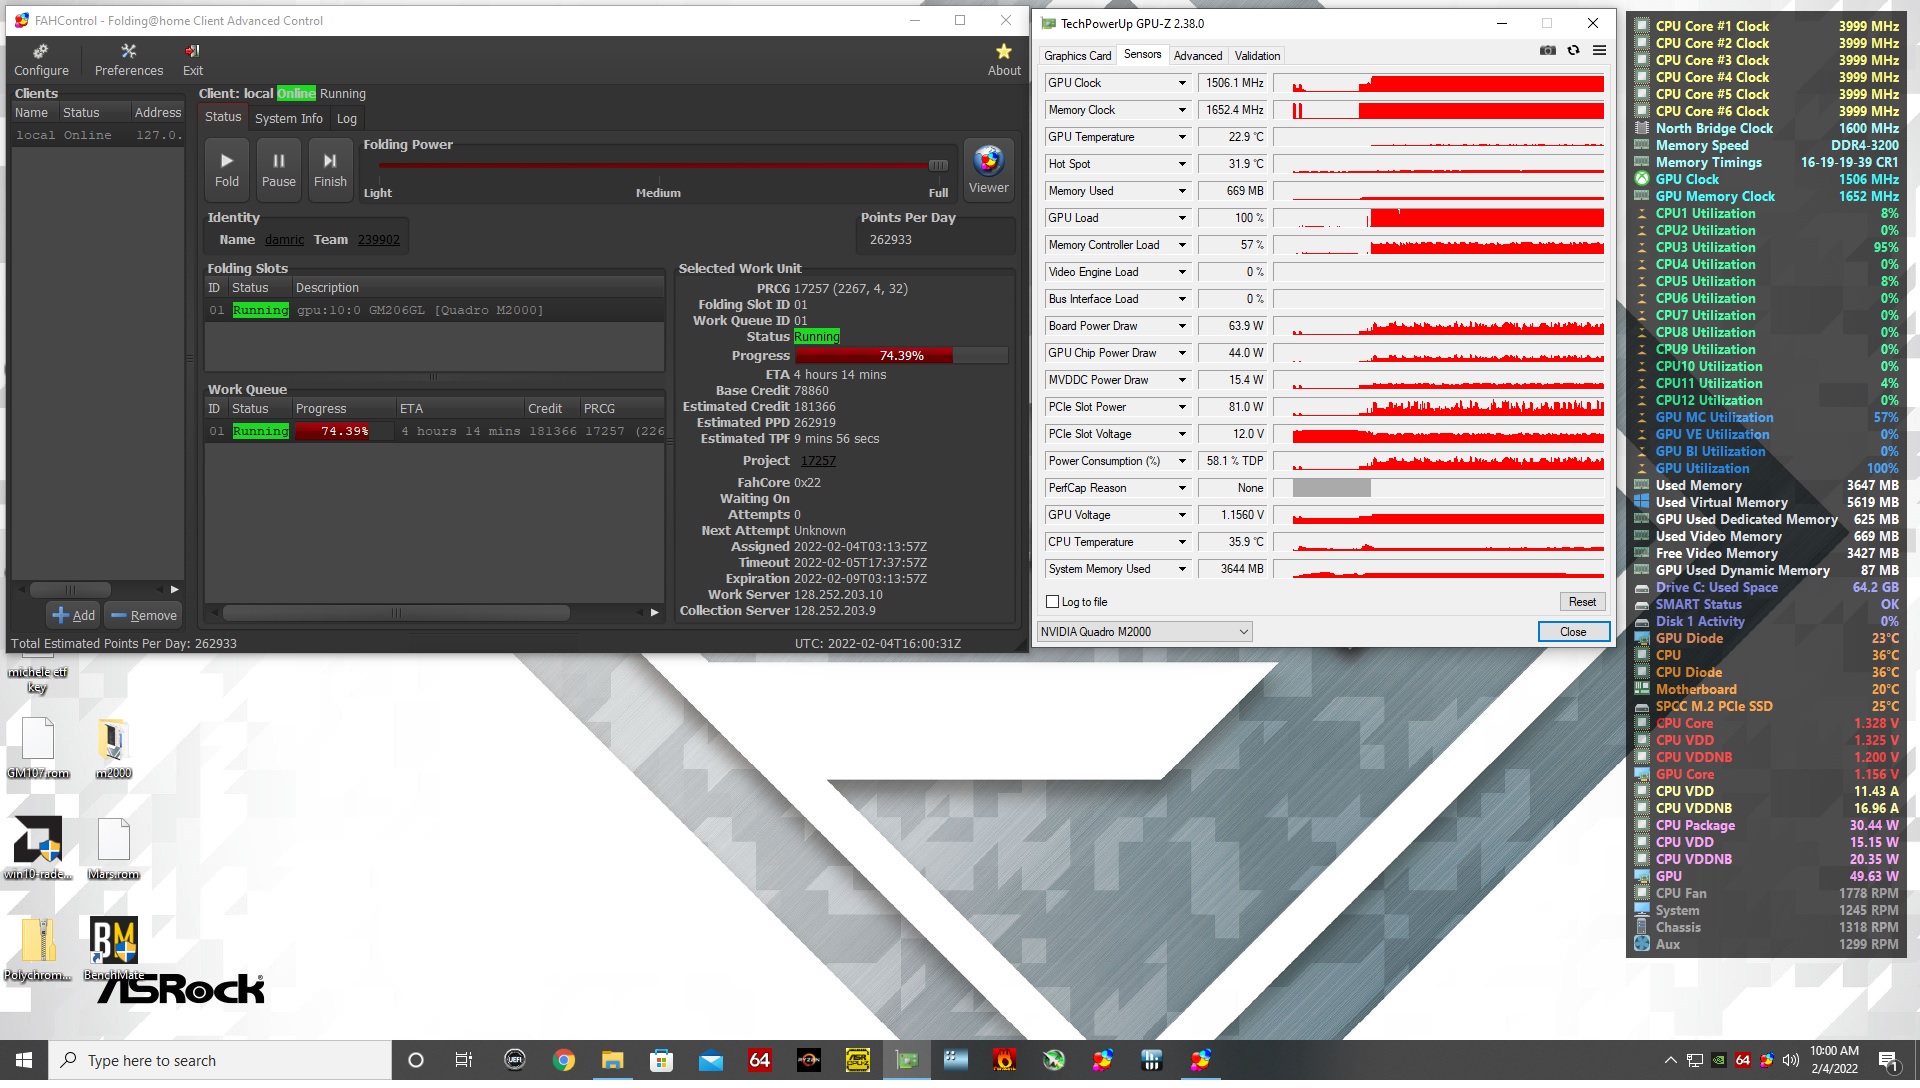Click the Exit icon in FAHControl
This screenshot has height=1088, width=1920.
tap(192, 60)
